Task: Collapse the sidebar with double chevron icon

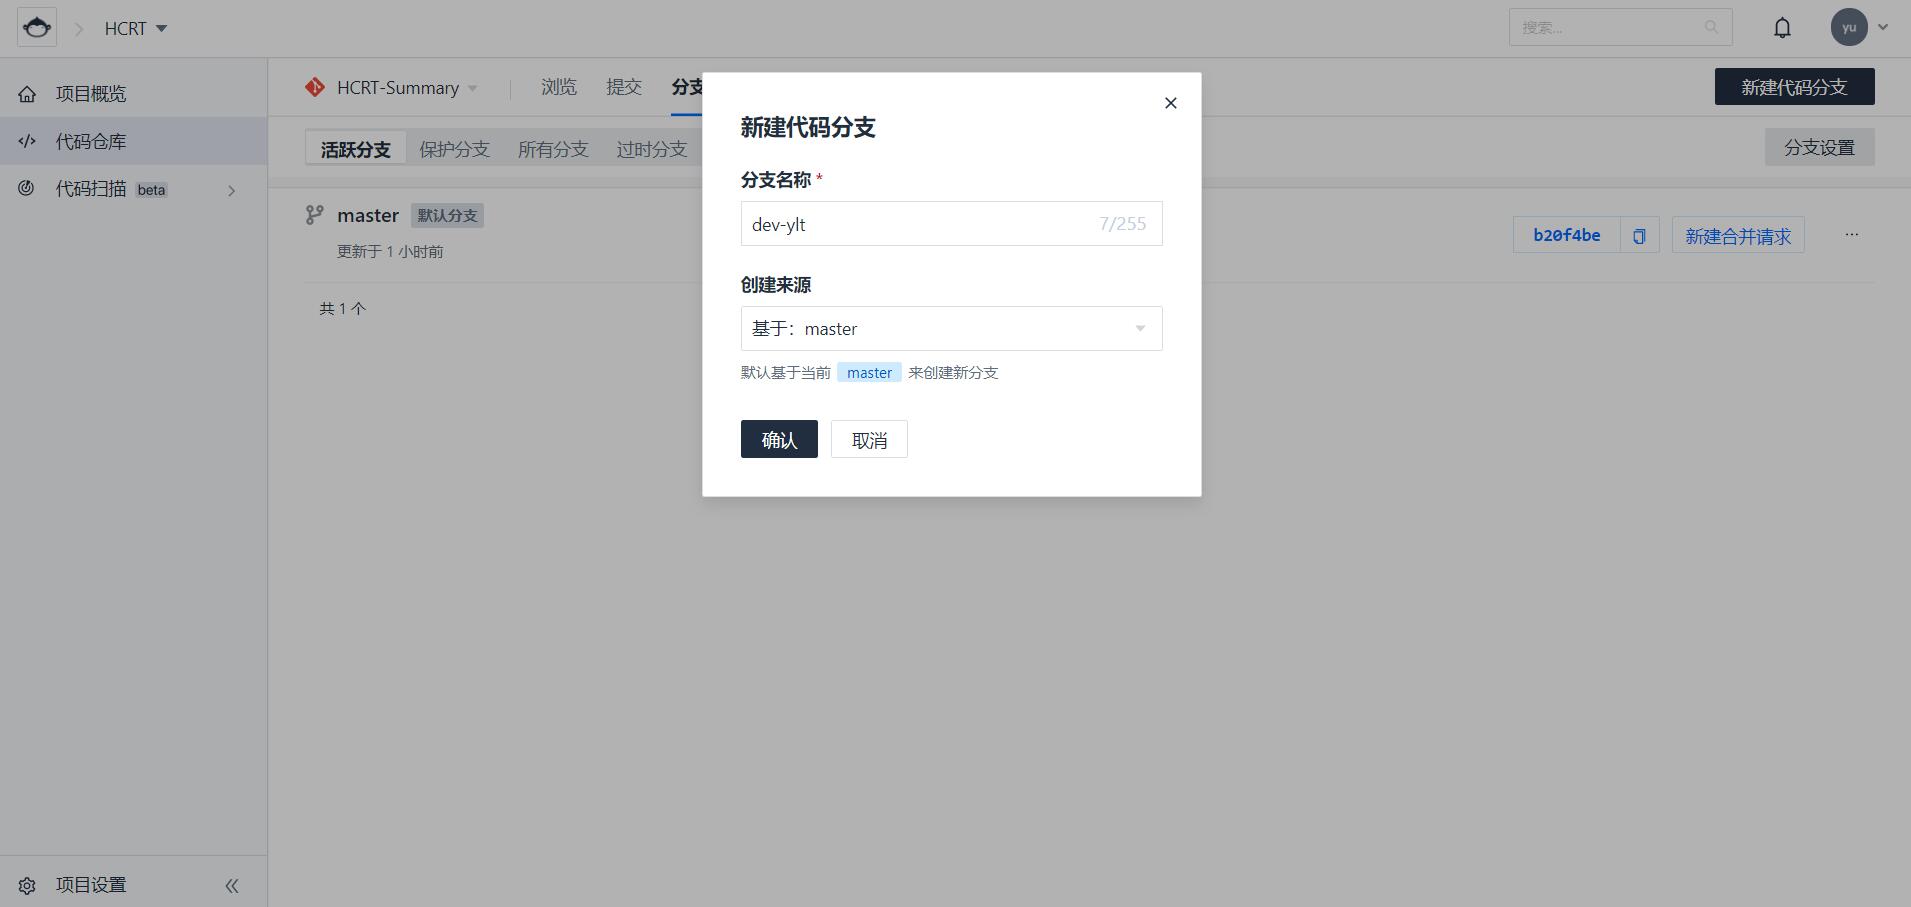Action: [x=232, y=885]
